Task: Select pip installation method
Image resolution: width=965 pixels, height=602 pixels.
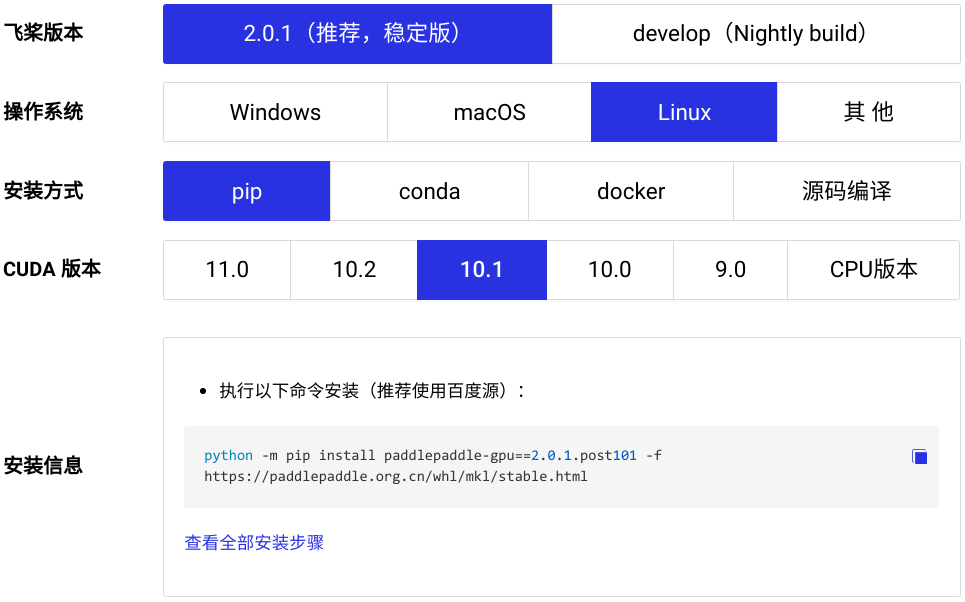Action: pos(246,191)
